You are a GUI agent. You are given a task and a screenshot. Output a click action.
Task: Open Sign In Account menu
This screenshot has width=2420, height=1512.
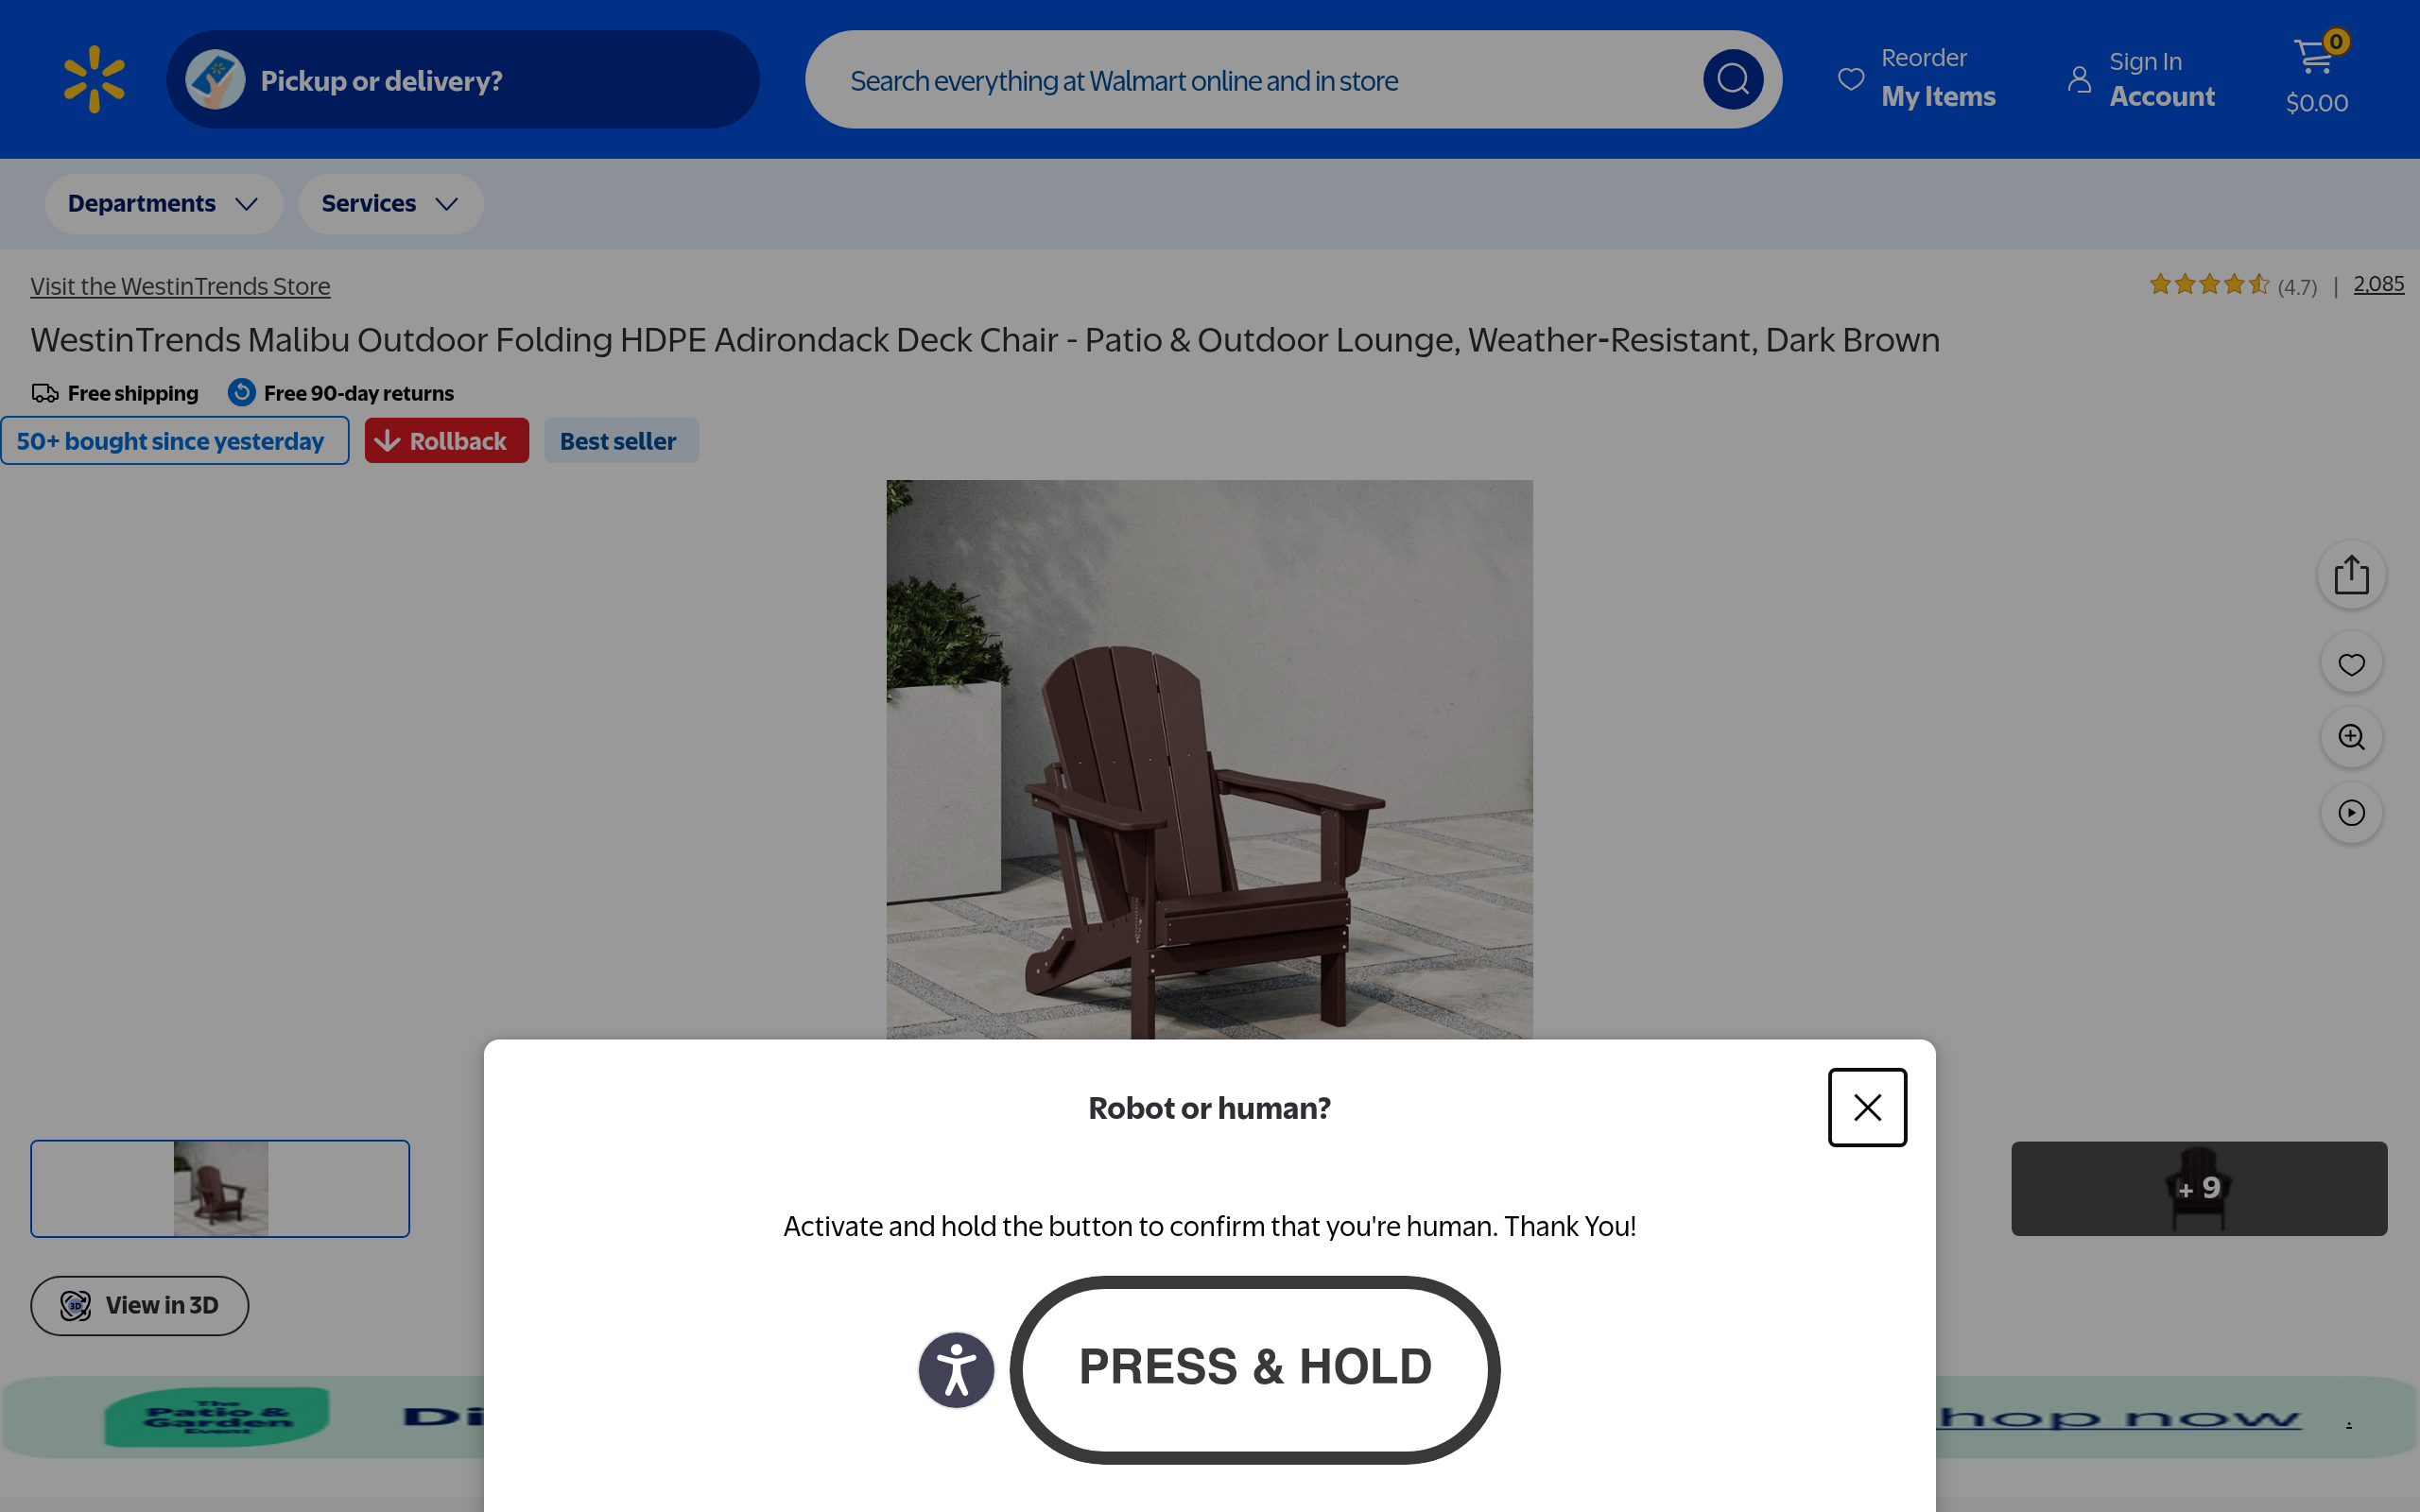(2142, 78)
